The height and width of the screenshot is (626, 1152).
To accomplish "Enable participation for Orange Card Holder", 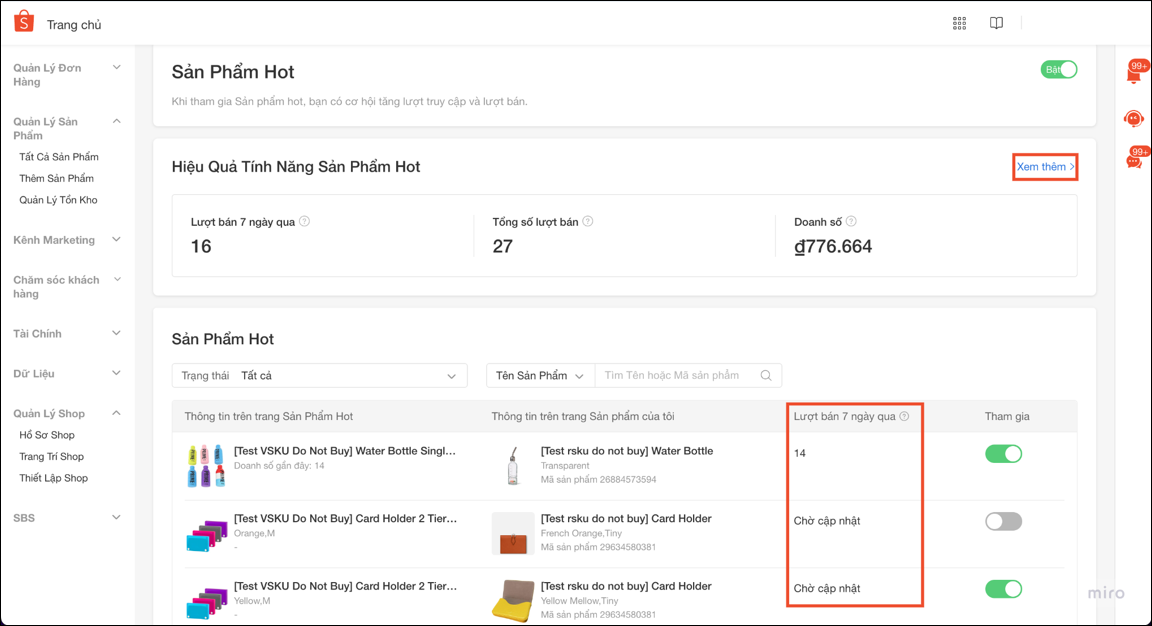I will [x=1003, y=521].
